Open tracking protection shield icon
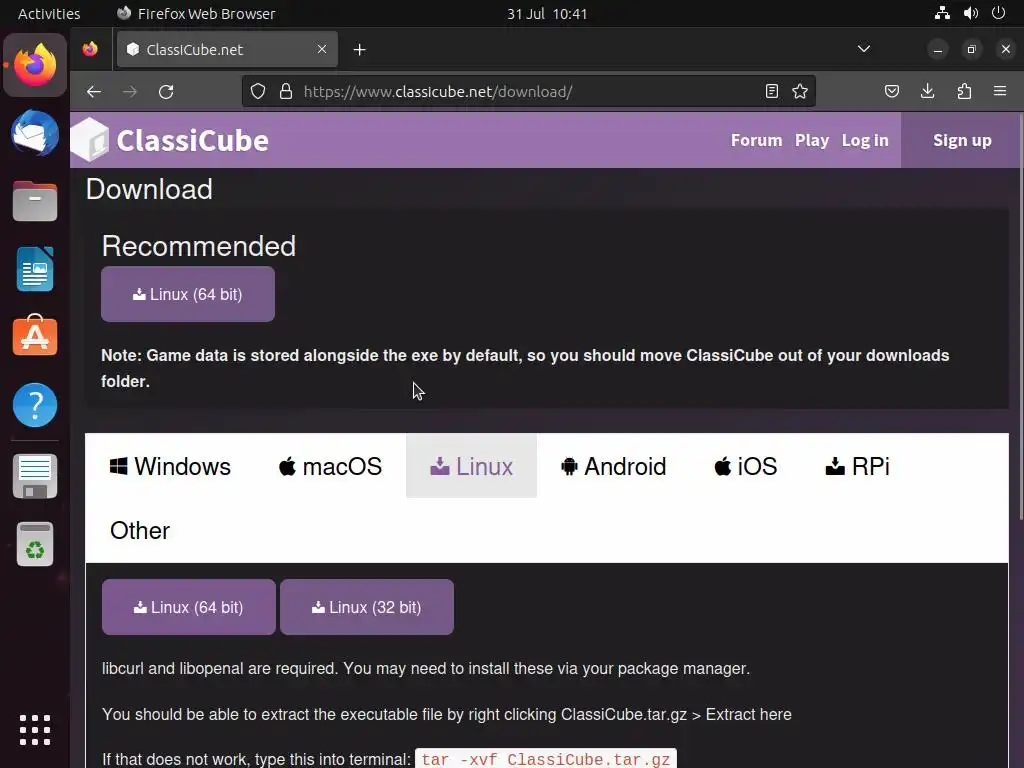Viewport: 1024px width, 768px height. tap(258, 91)
